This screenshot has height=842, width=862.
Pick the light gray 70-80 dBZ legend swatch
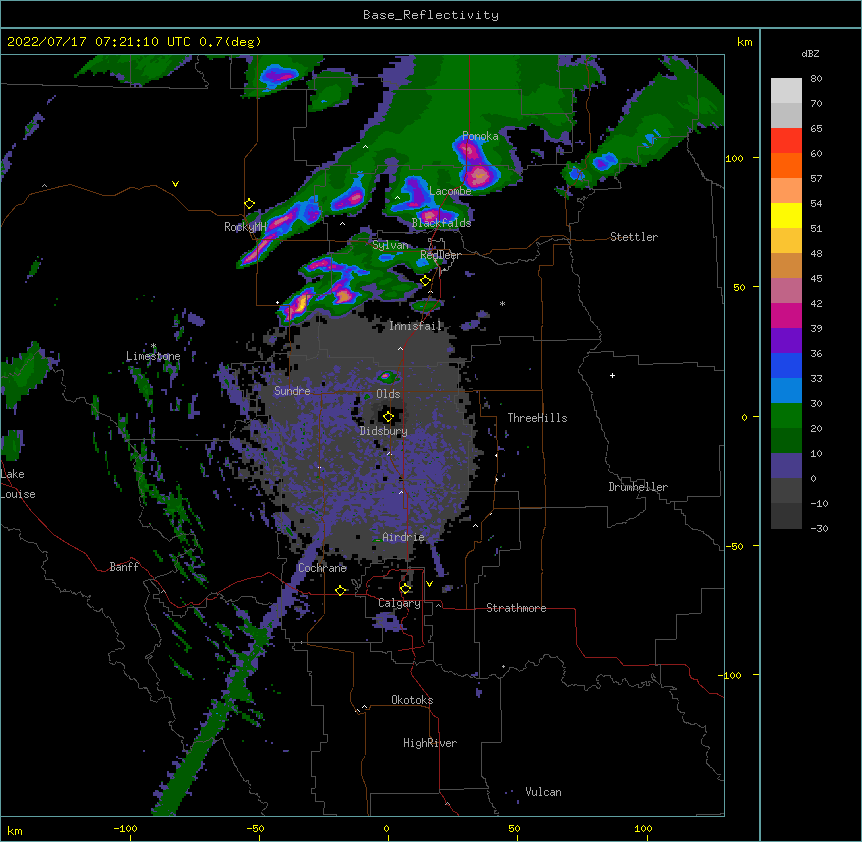pos(786,91)
